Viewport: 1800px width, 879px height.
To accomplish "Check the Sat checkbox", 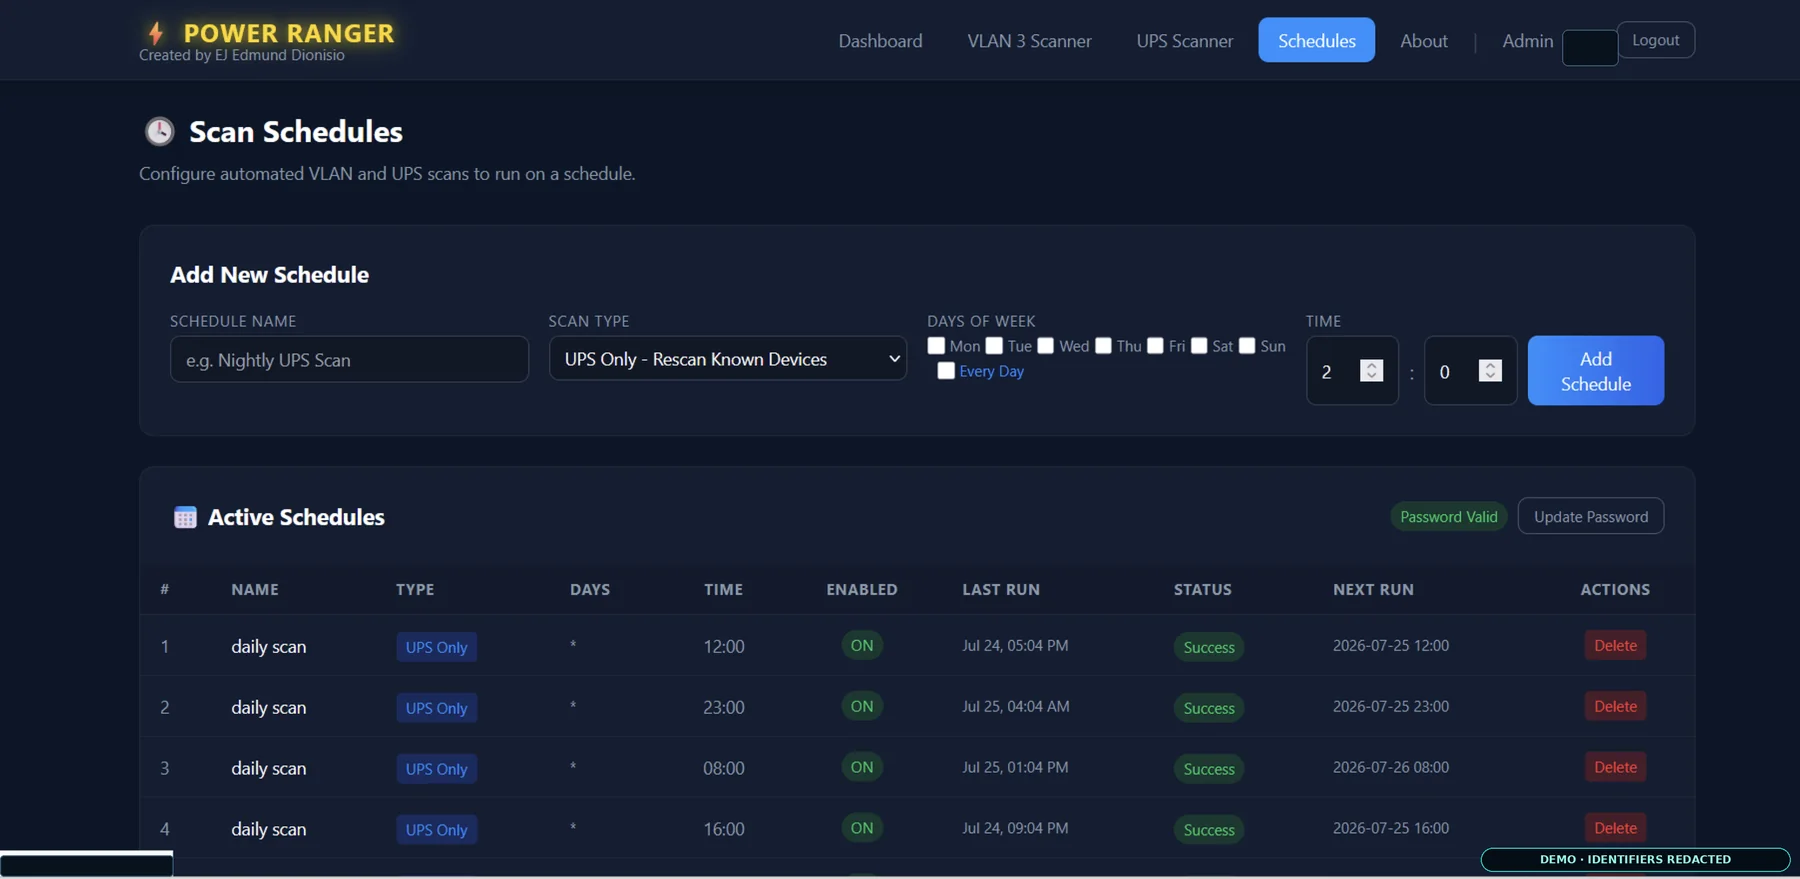I will click(x=1199, y=345).
